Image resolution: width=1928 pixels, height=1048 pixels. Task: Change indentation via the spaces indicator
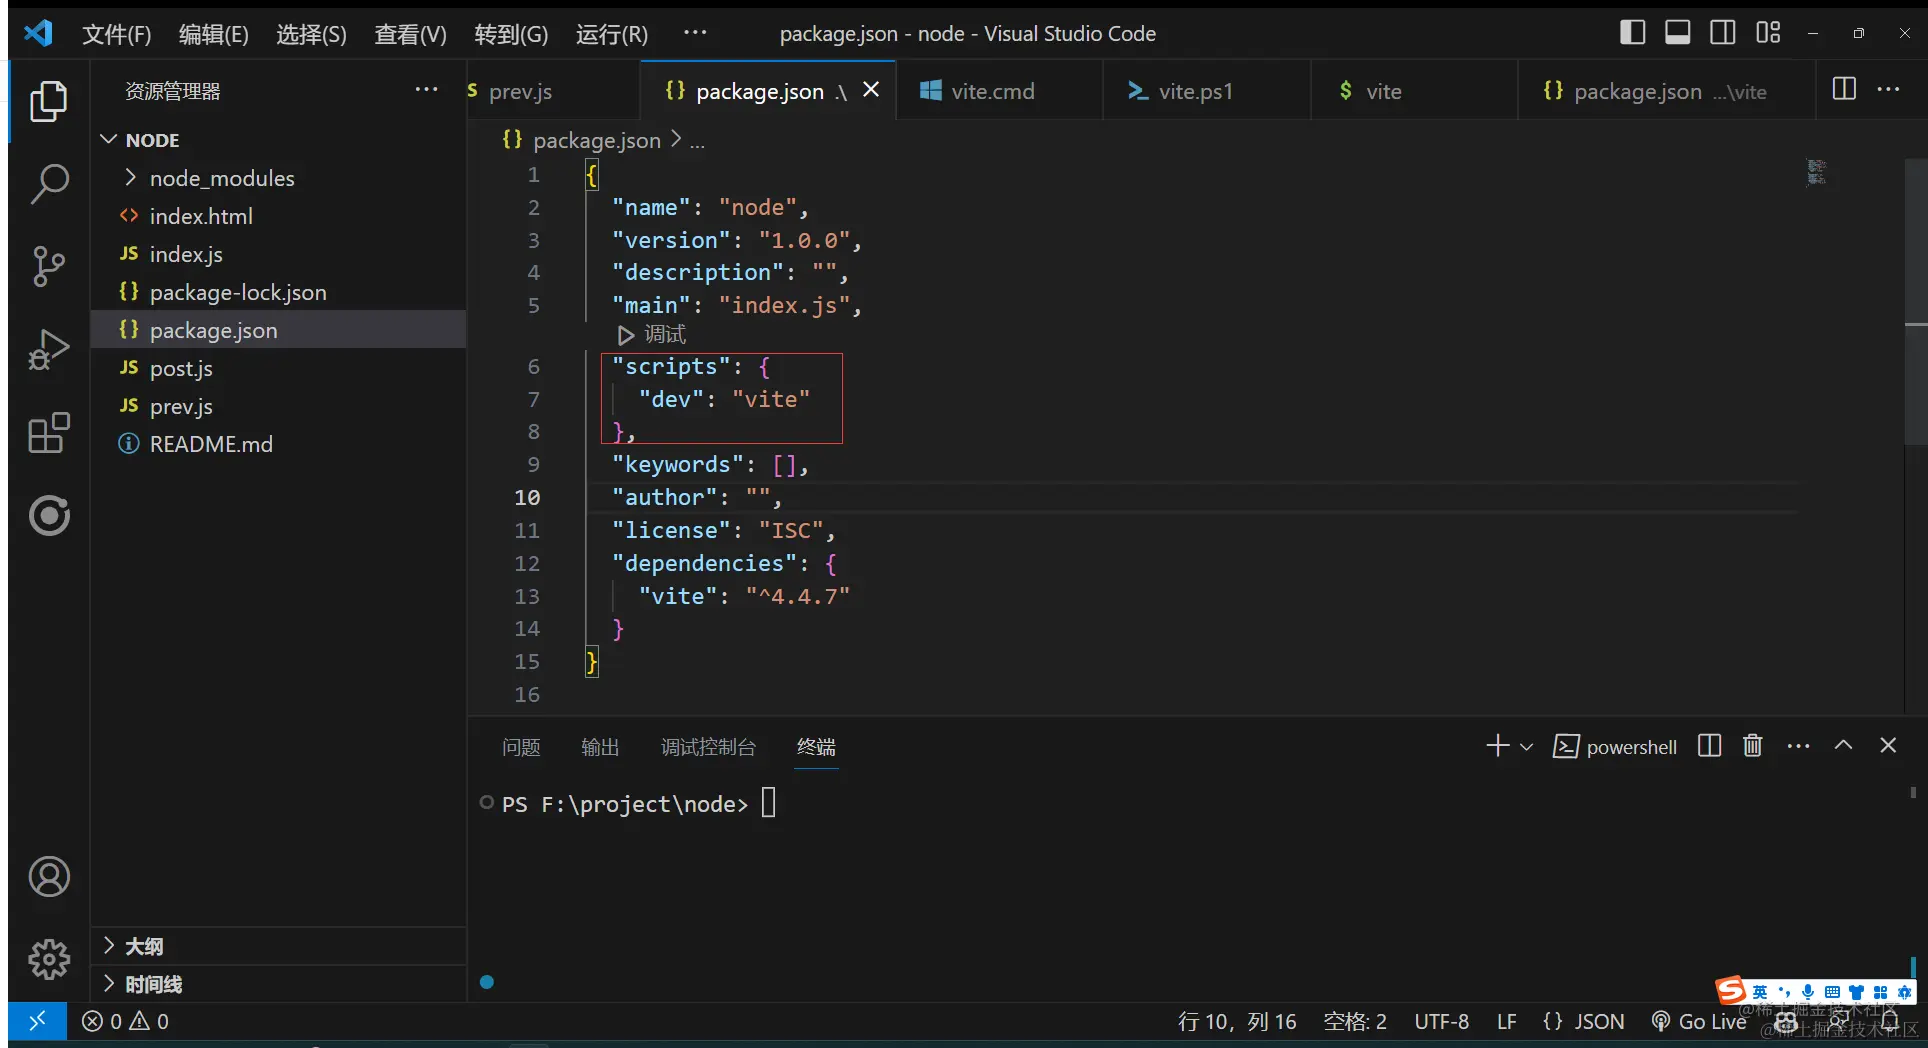pos(1355,1021)
